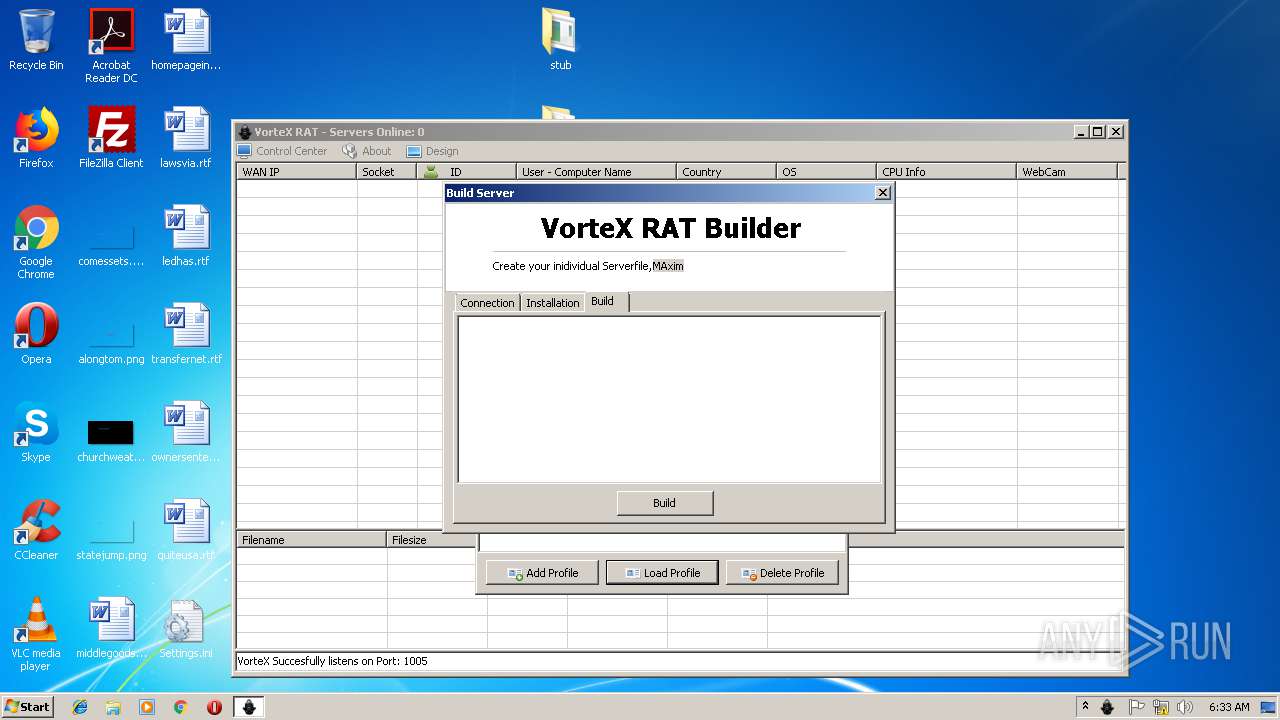Open the Start menu
Image resolution: width=1280 pixels, height=720 pixels.
(27, 706)
